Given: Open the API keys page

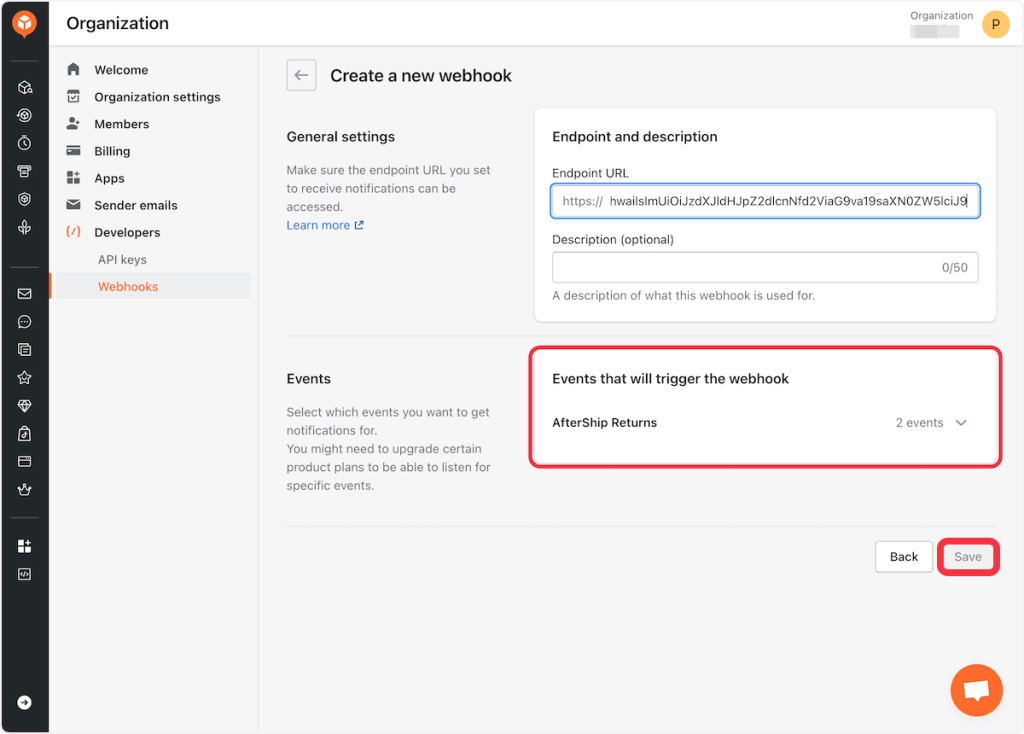Looking at the screenshot, I should 122,259.
